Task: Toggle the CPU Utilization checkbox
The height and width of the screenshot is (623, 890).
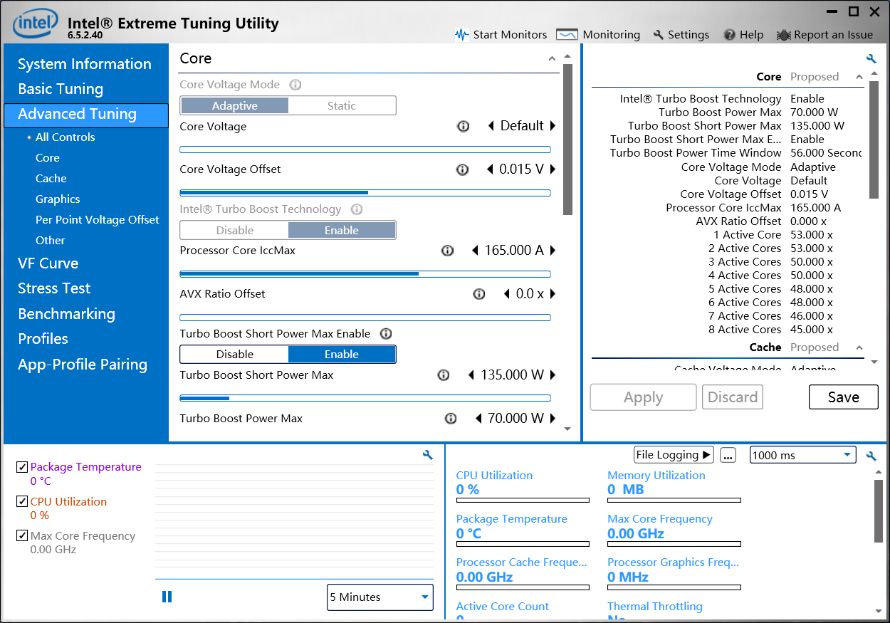Action: click(22, 502)
